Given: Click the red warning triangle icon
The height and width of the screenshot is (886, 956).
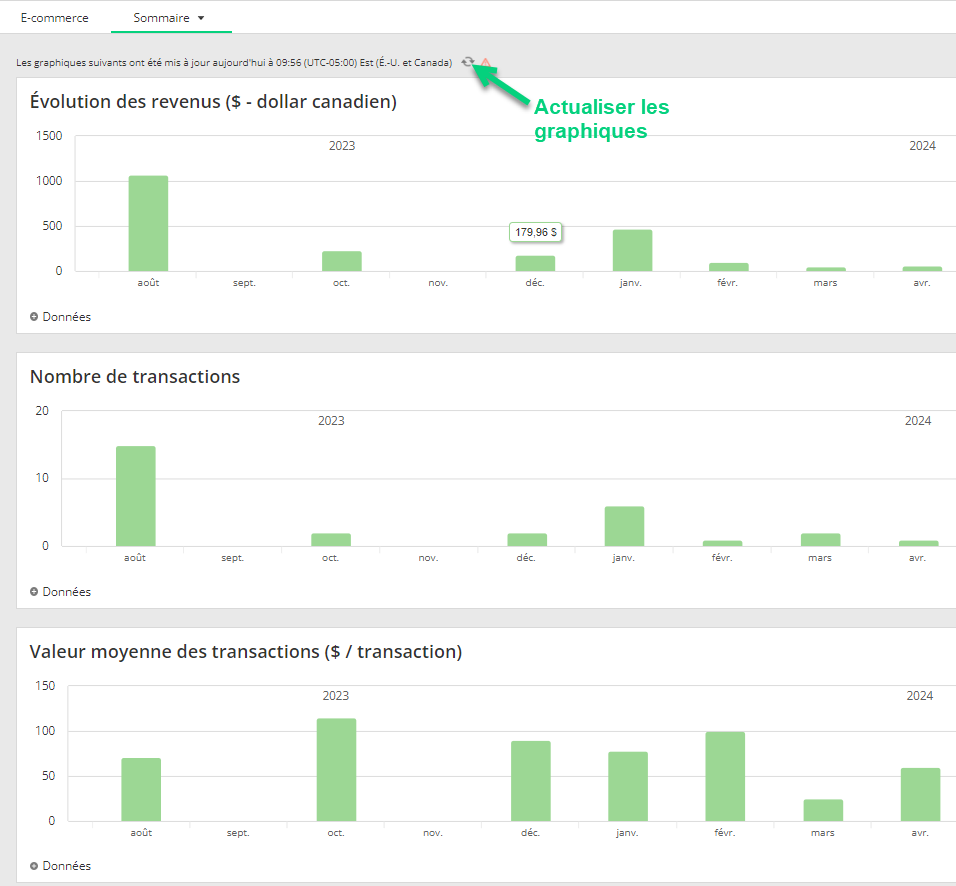Looking at the screenshot, I should [x=485, y=63].
